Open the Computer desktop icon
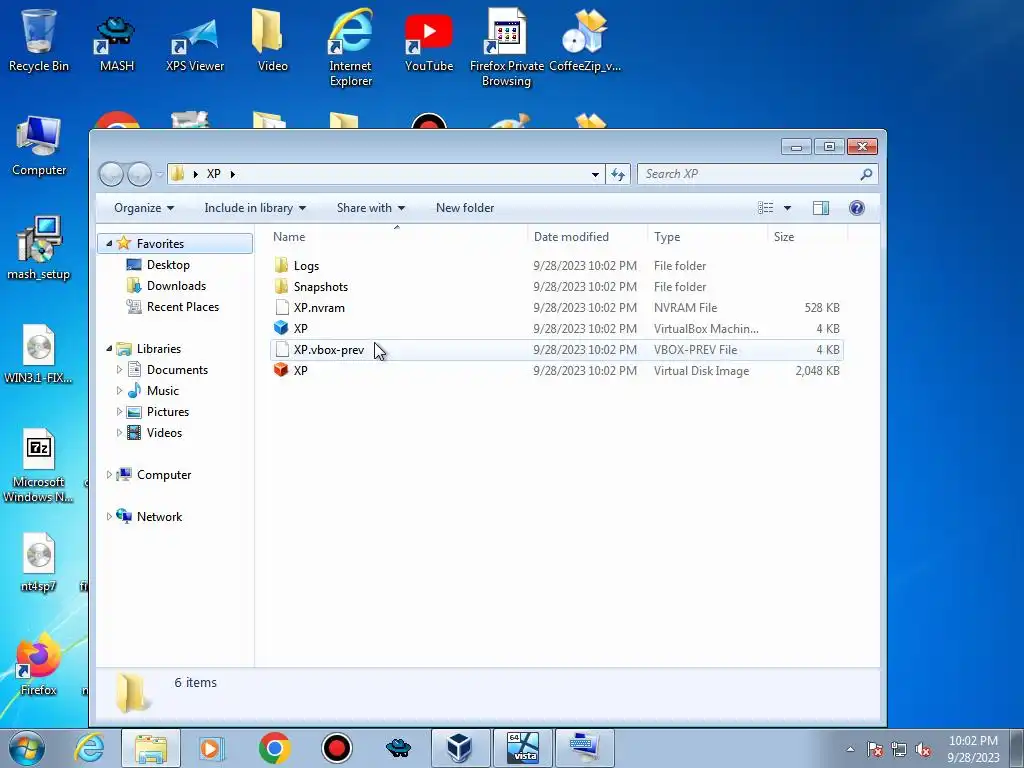Screen dimensions: 1024x768 [39, 145]
